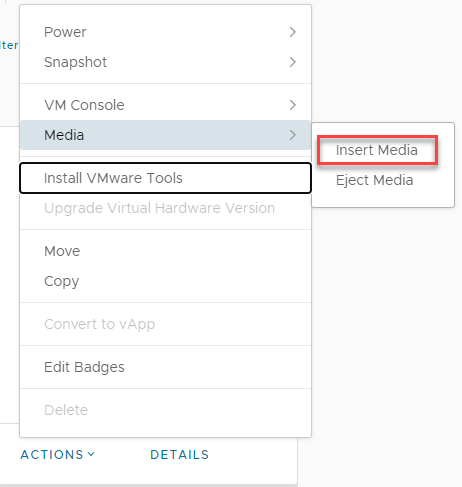The height and width of the screenshot is (487, 462).
Task: Select the Media menu item
Action: point(165,135)
